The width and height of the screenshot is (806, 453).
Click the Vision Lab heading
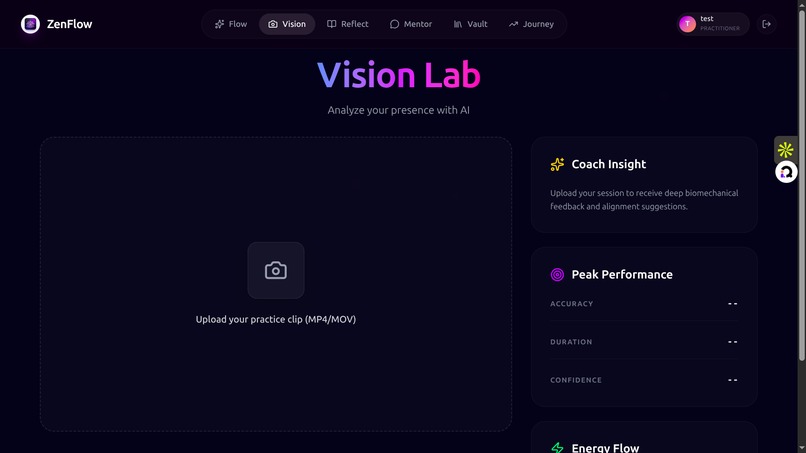399,75
